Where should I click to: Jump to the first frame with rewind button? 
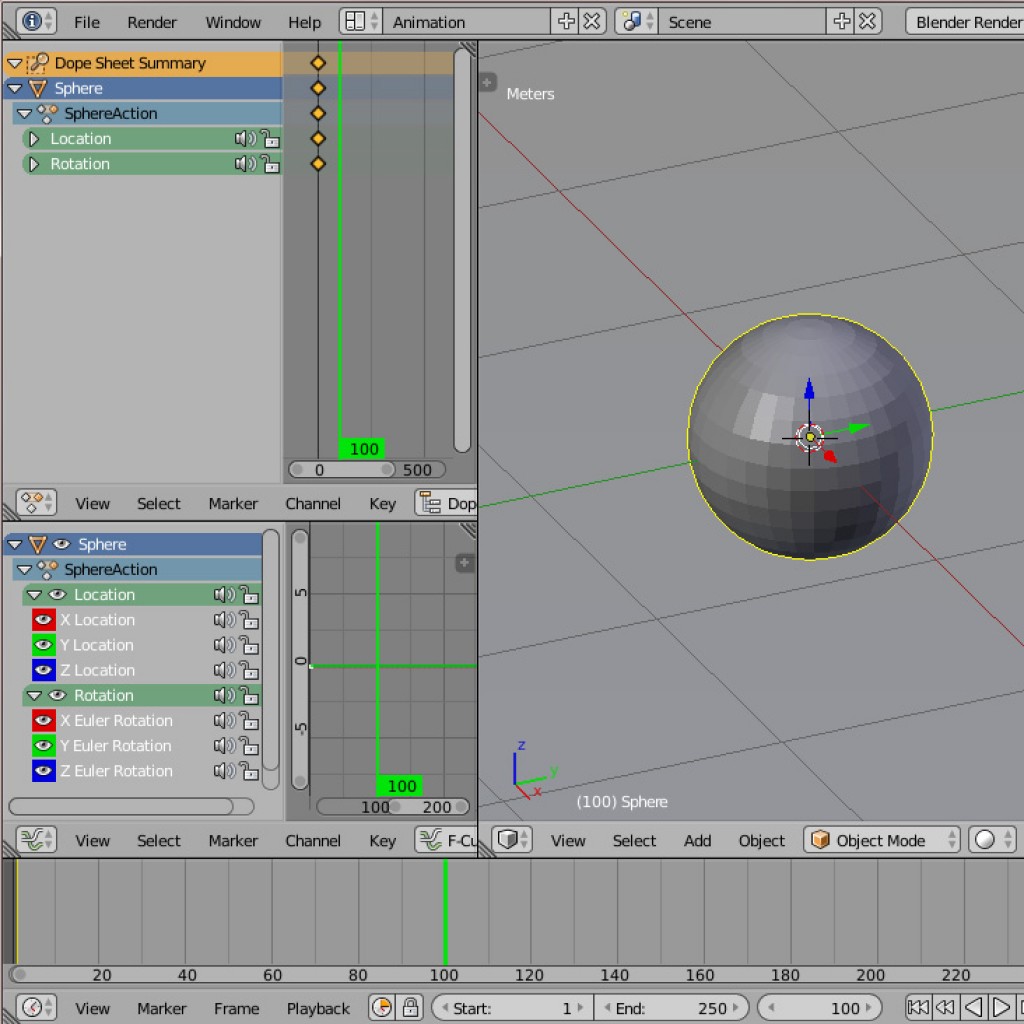point(921,1007)
